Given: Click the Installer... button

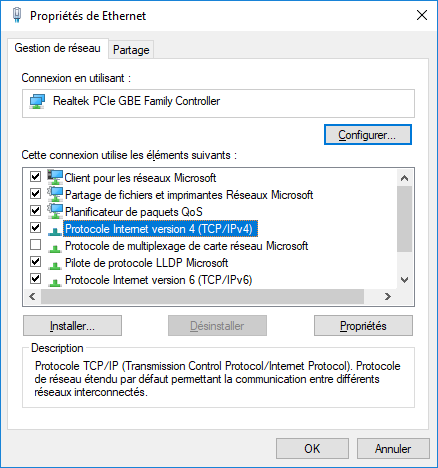Looking at the screenshot, I should click(x=72, y=326).
